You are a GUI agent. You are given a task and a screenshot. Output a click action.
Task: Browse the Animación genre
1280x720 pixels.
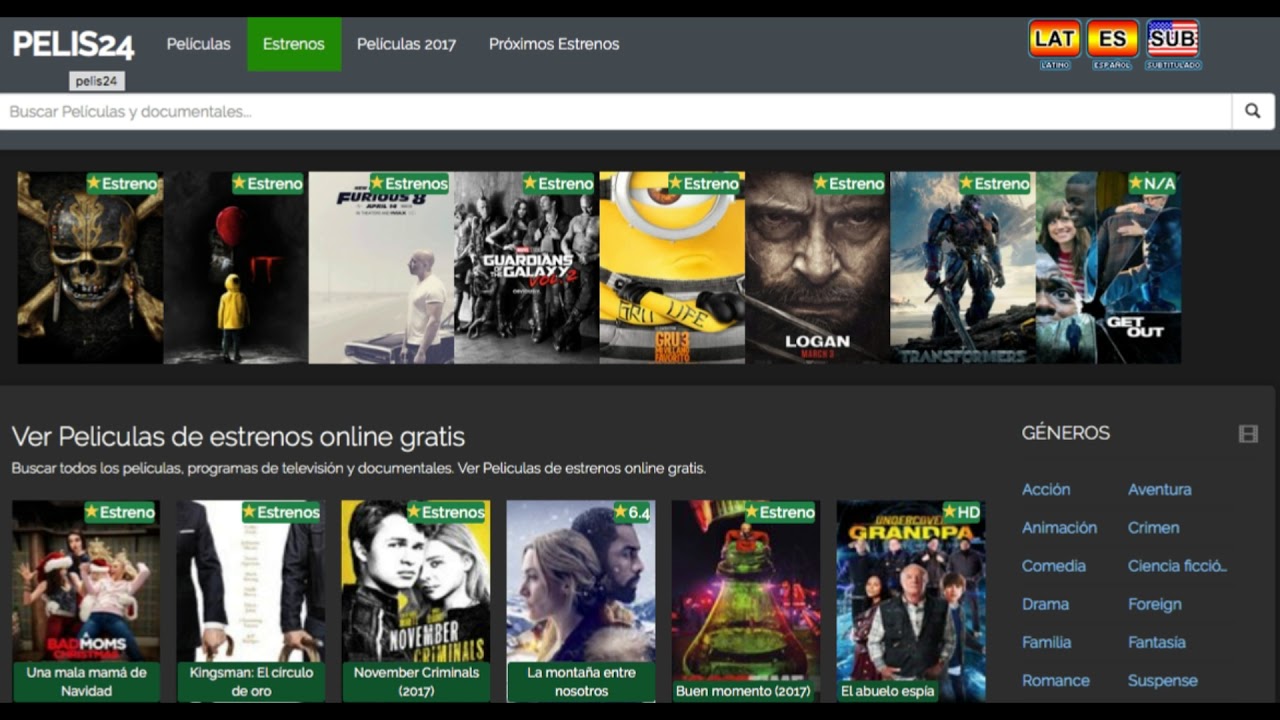(x=1059, y=527)
